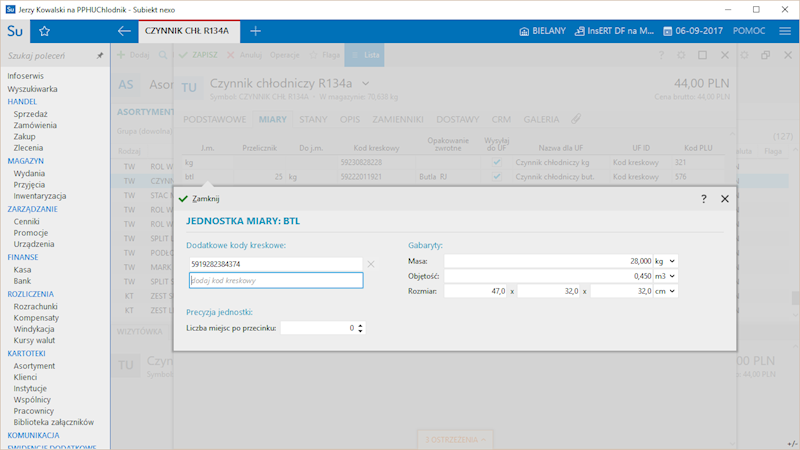Click the Zamknij button
The height and width of the screenshot is (450, 800).
coord(199,199)
